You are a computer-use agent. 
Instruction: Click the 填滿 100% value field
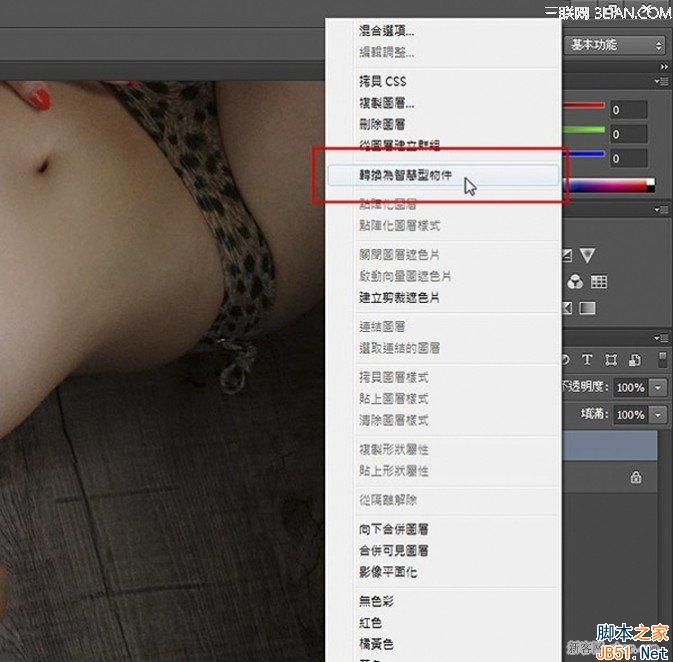(631, 415)
